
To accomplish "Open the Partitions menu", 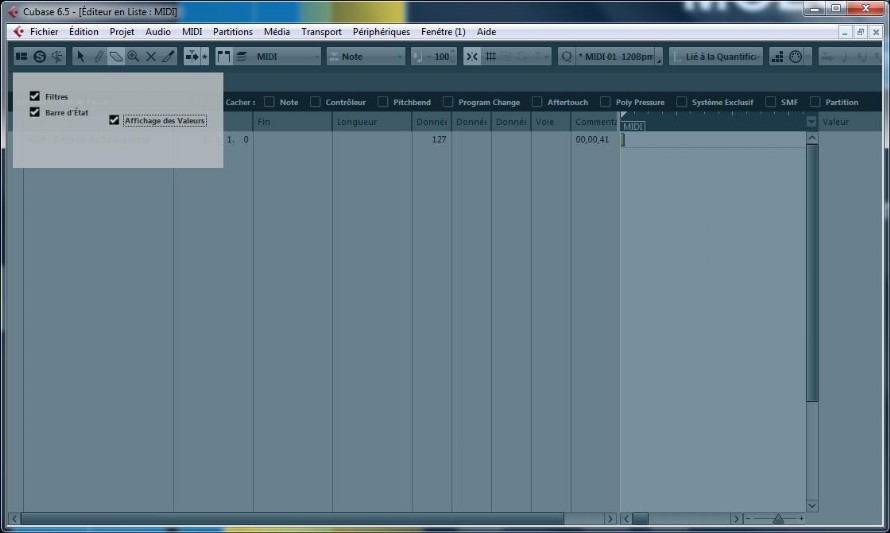I will 233,32.
